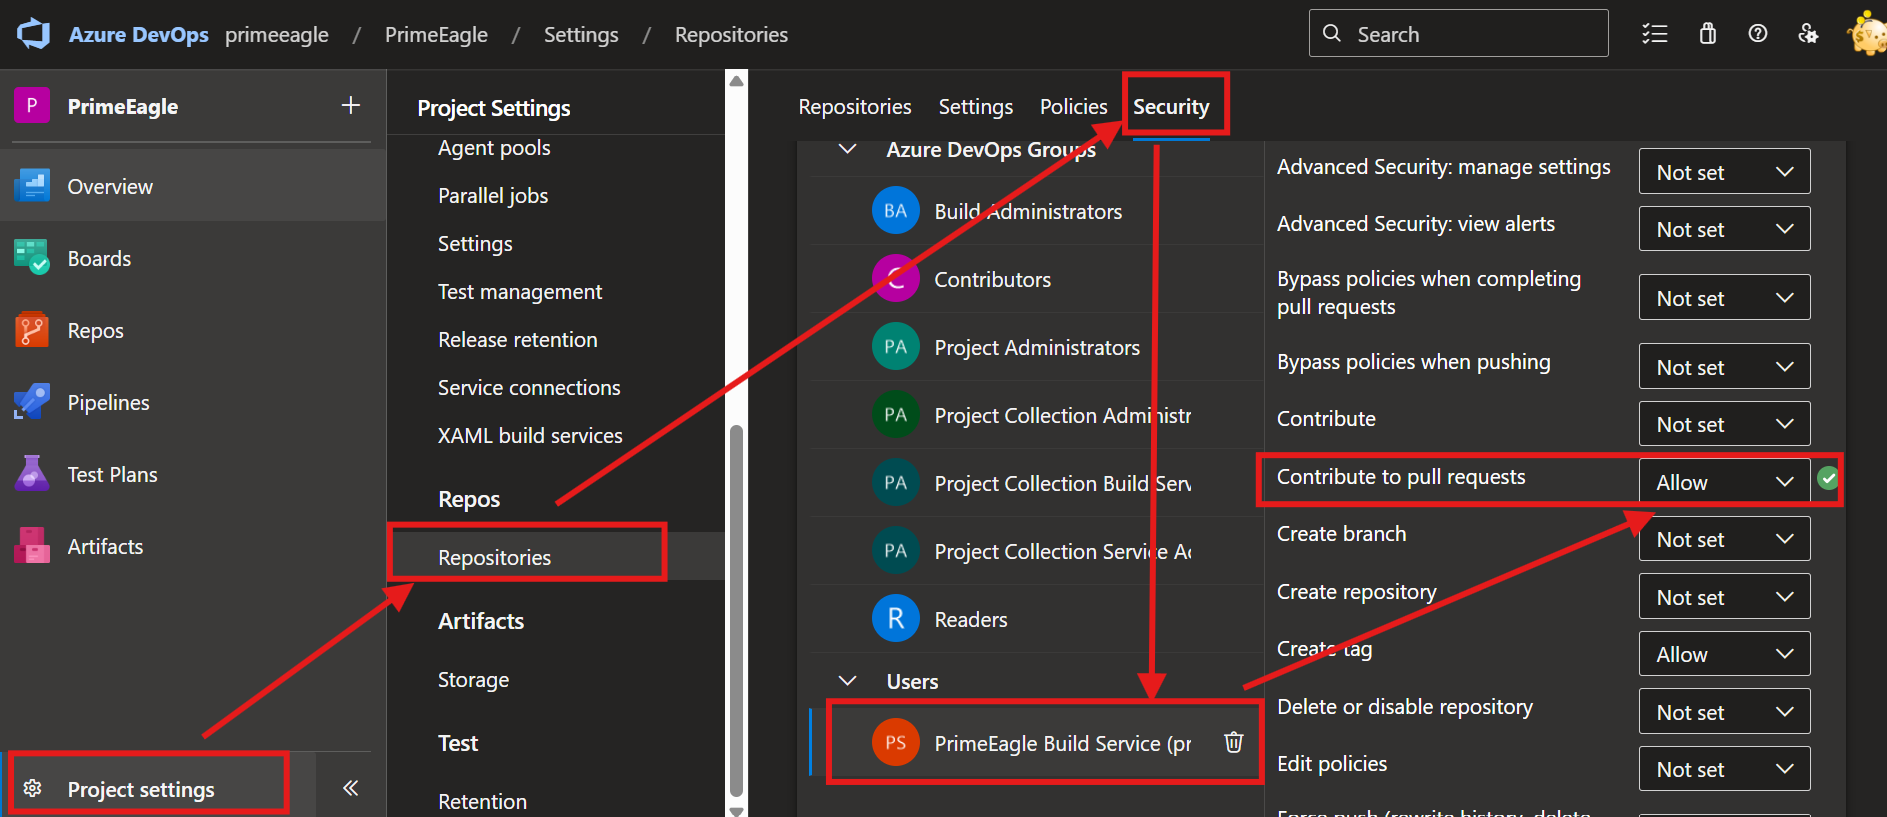1887x817 pixels.
Task: Click the plus icon next to PrimeEagle
Action: coord(351,105)
